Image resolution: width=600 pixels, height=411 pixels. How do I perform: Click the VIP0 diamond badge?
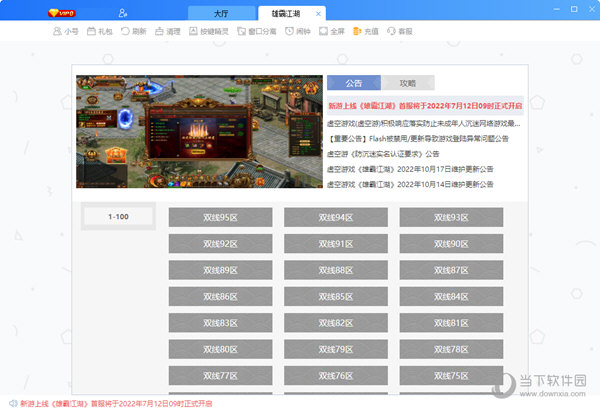point(62,13)
